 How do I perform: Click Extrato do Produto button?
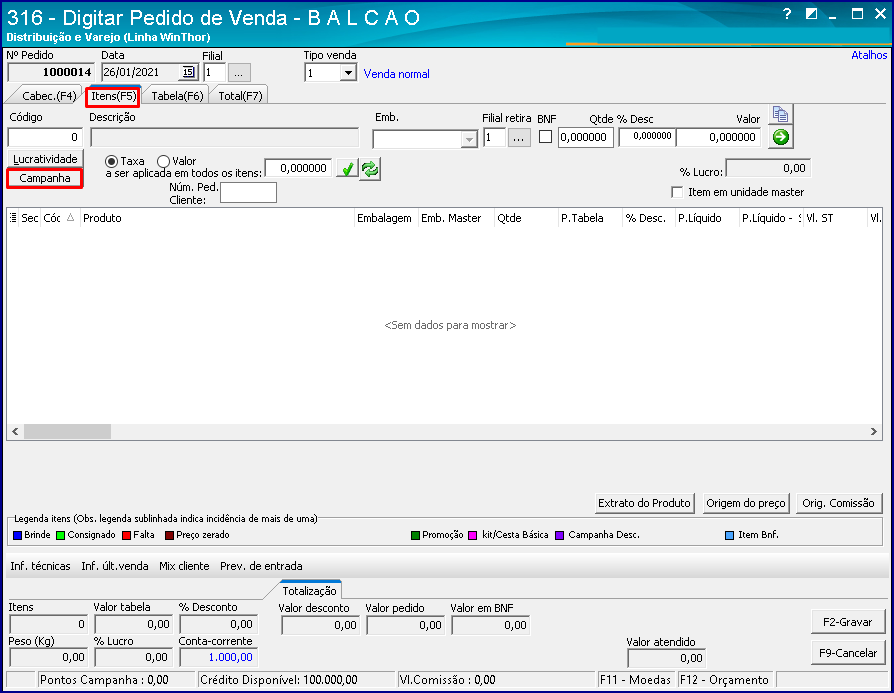[x=644, y=503]
